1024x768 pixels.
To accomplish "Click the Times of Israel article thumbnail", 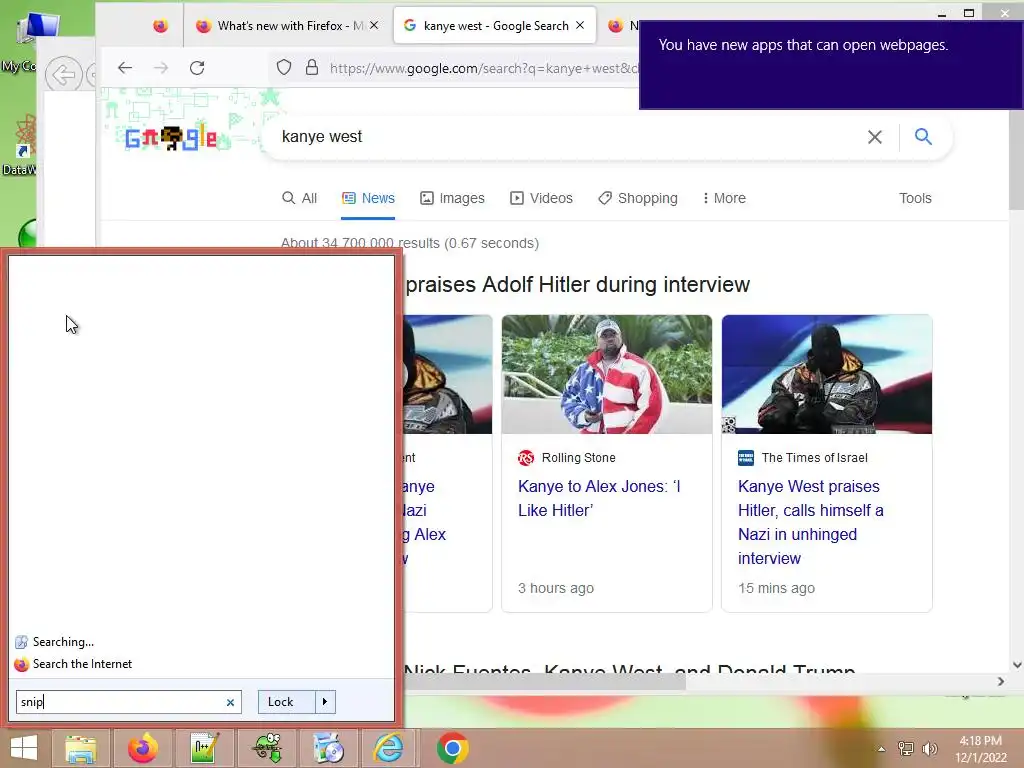I will pyautogui.click(x=827, y=374).
